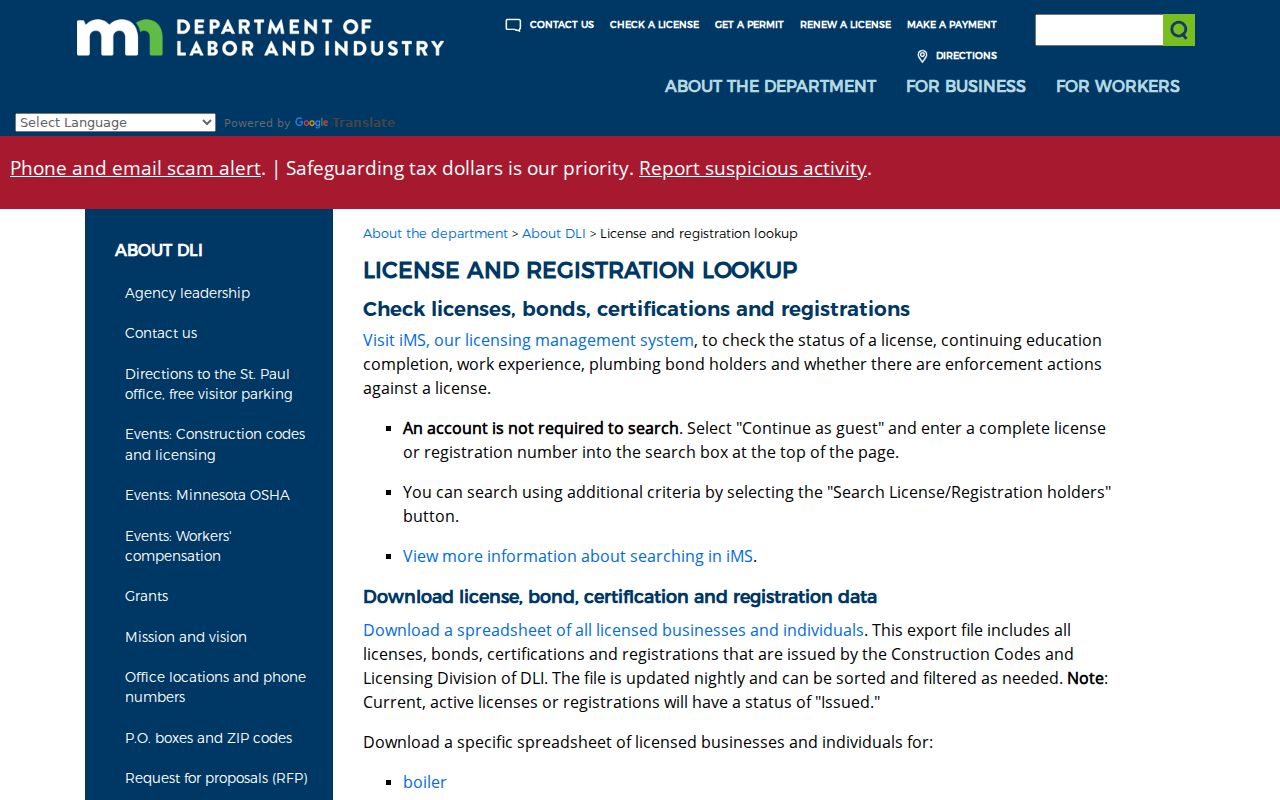Open Directions to the St. Paul office

(x=209, y=384)
